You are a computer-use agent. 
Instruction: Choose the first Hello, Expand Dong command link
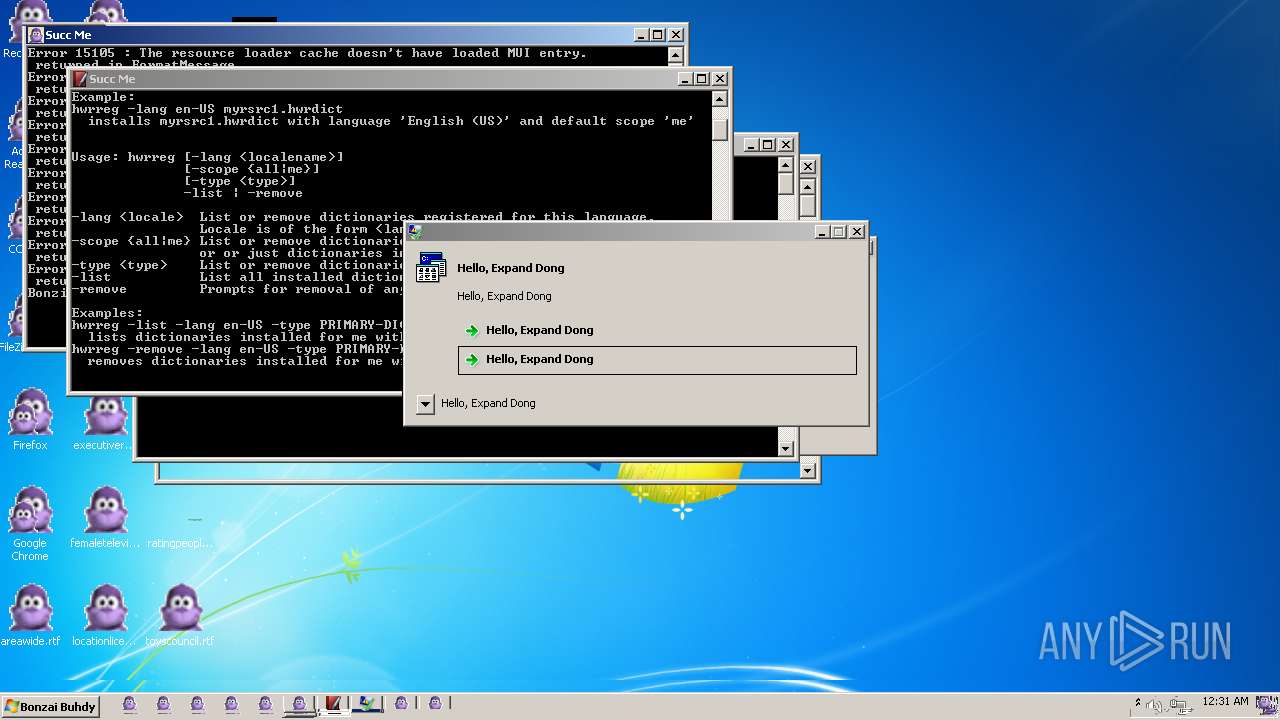point(657,330)
